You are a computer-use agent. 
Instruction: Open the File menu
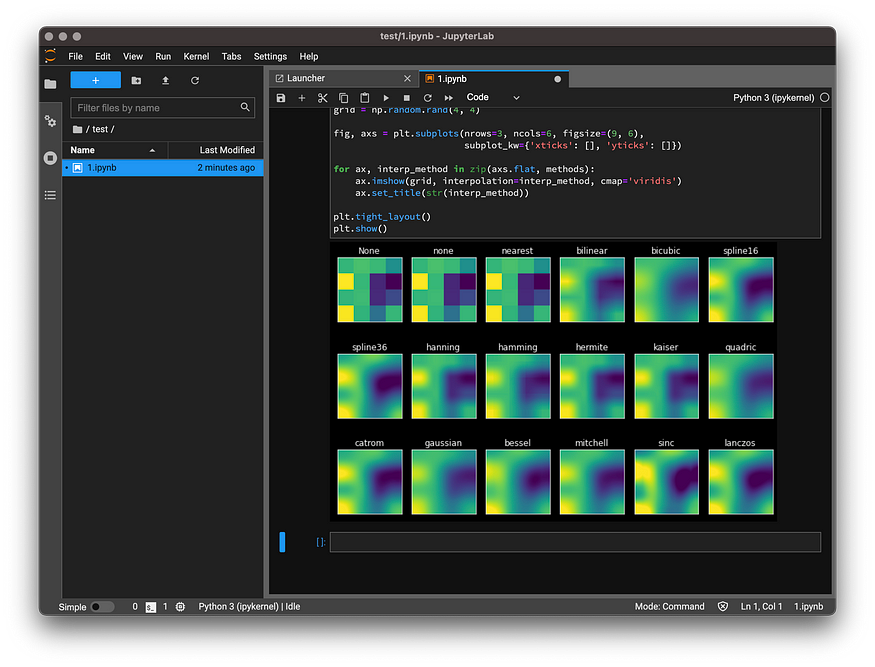(x=75, y=56)
